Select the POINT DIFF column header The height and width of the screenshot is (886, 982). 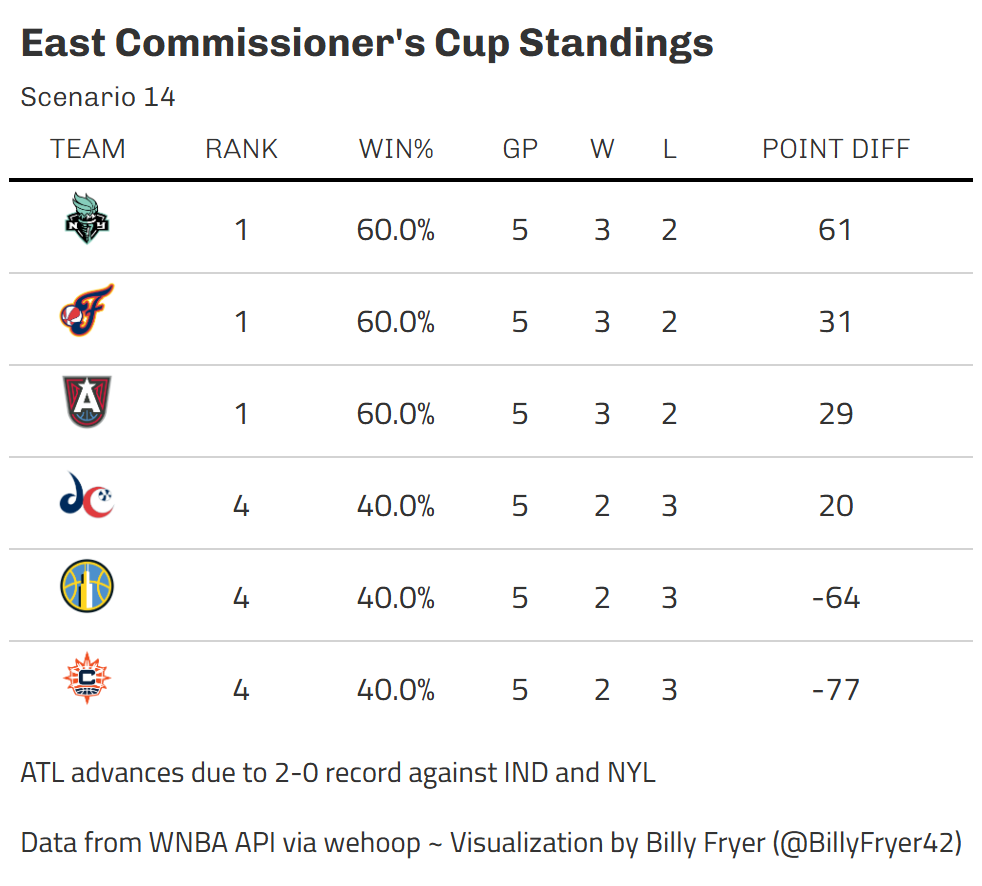[836, 149]
